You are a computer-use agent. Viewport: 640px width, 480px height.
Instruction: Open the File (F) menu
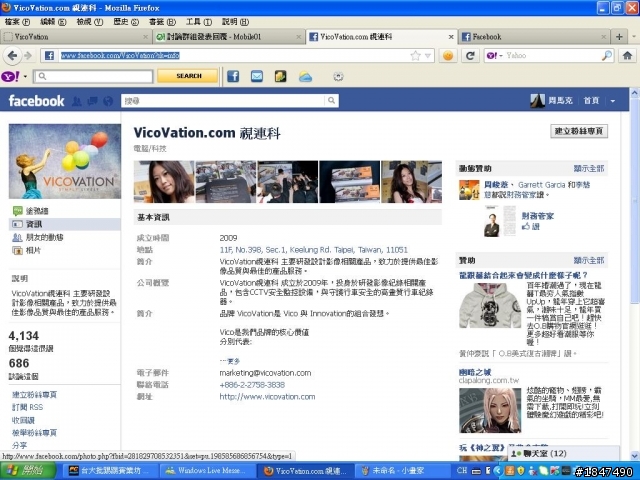pos(17,22)
